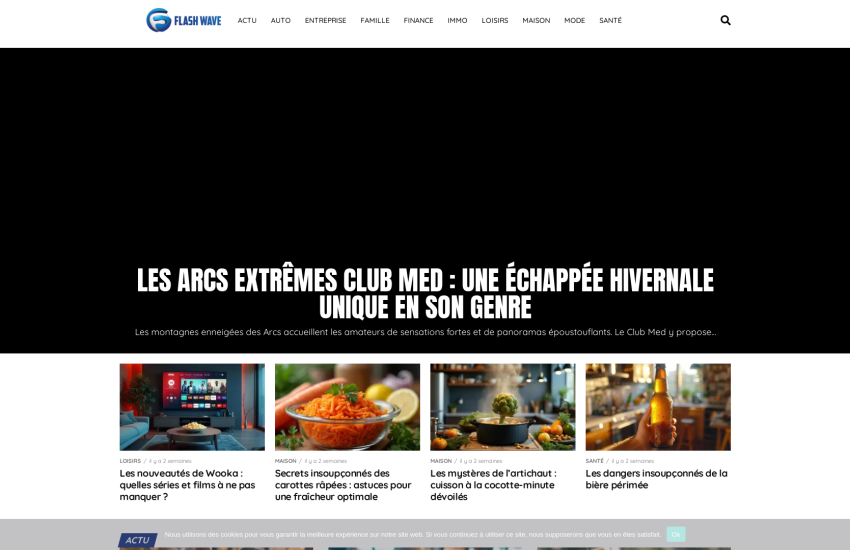Open the search magnifier icon
Image resolution: width=850 pixels, height=550 pixels.
coord(725,21)
